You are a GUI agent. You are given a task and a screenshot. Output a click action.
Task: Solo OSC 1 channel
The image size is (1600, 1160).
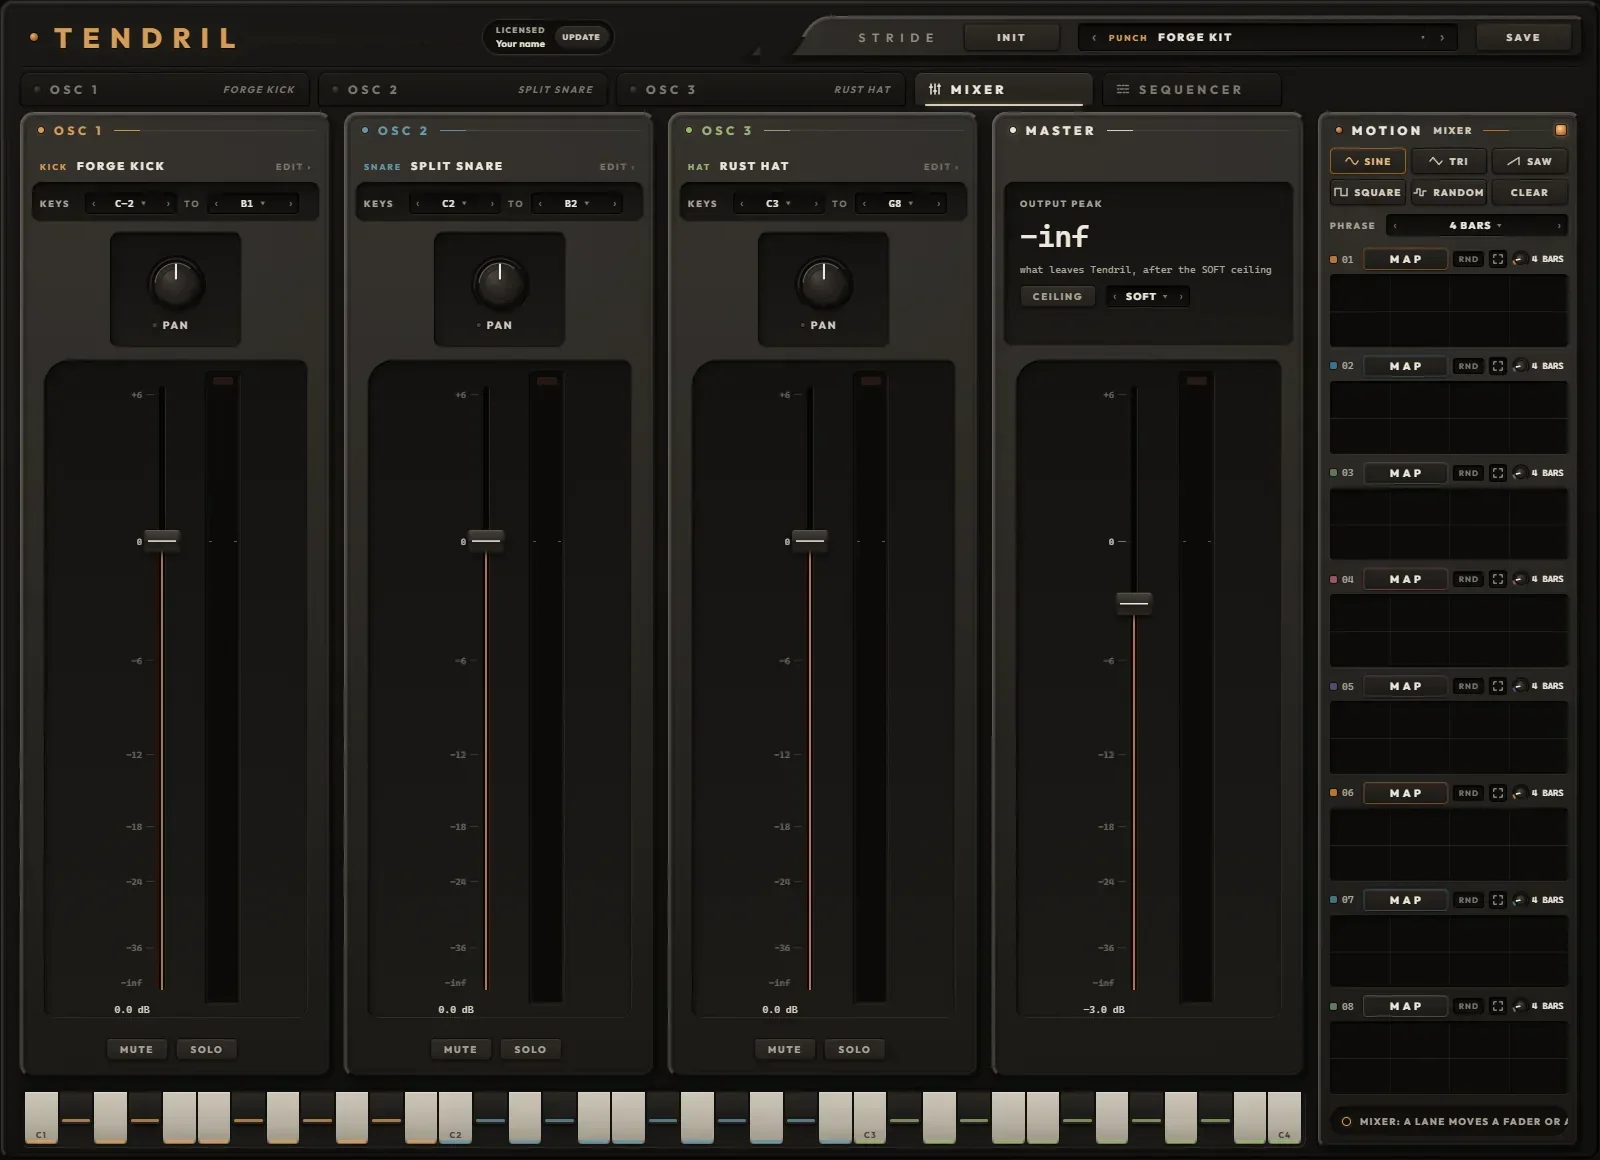(x=206, y=1049)
